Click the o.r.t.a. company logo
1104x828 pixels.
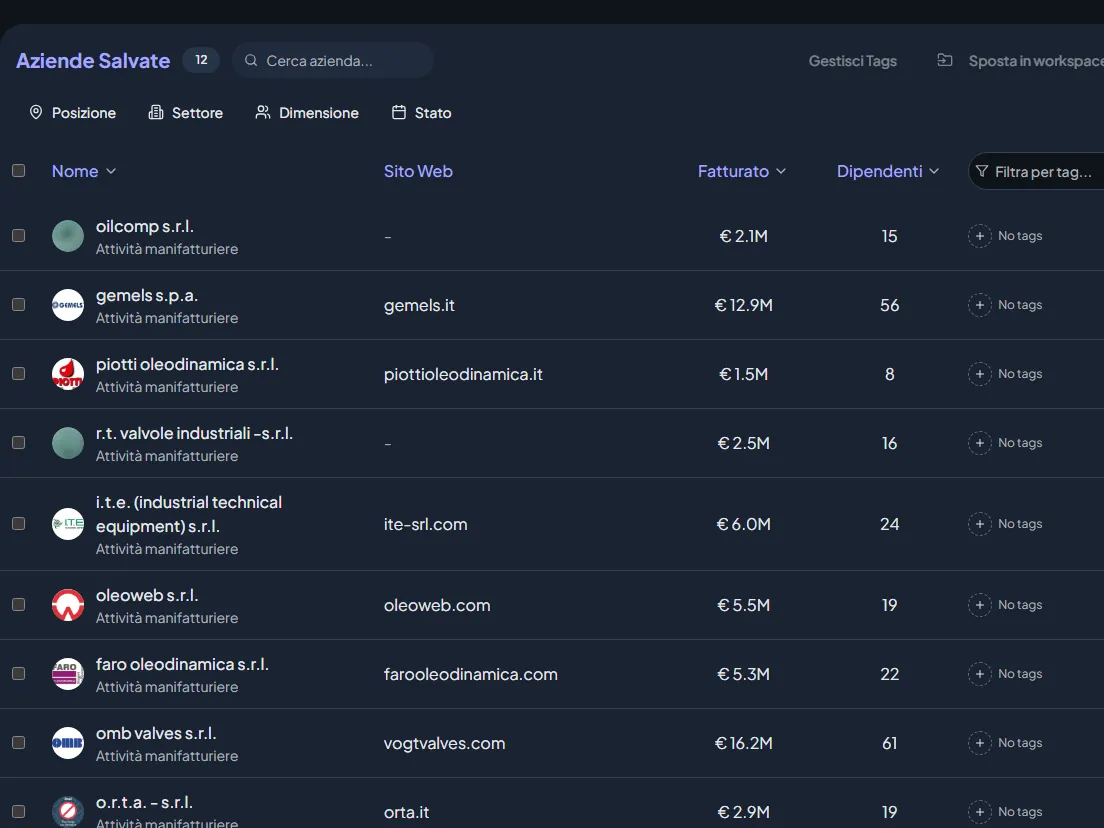[x=68, y=812]
